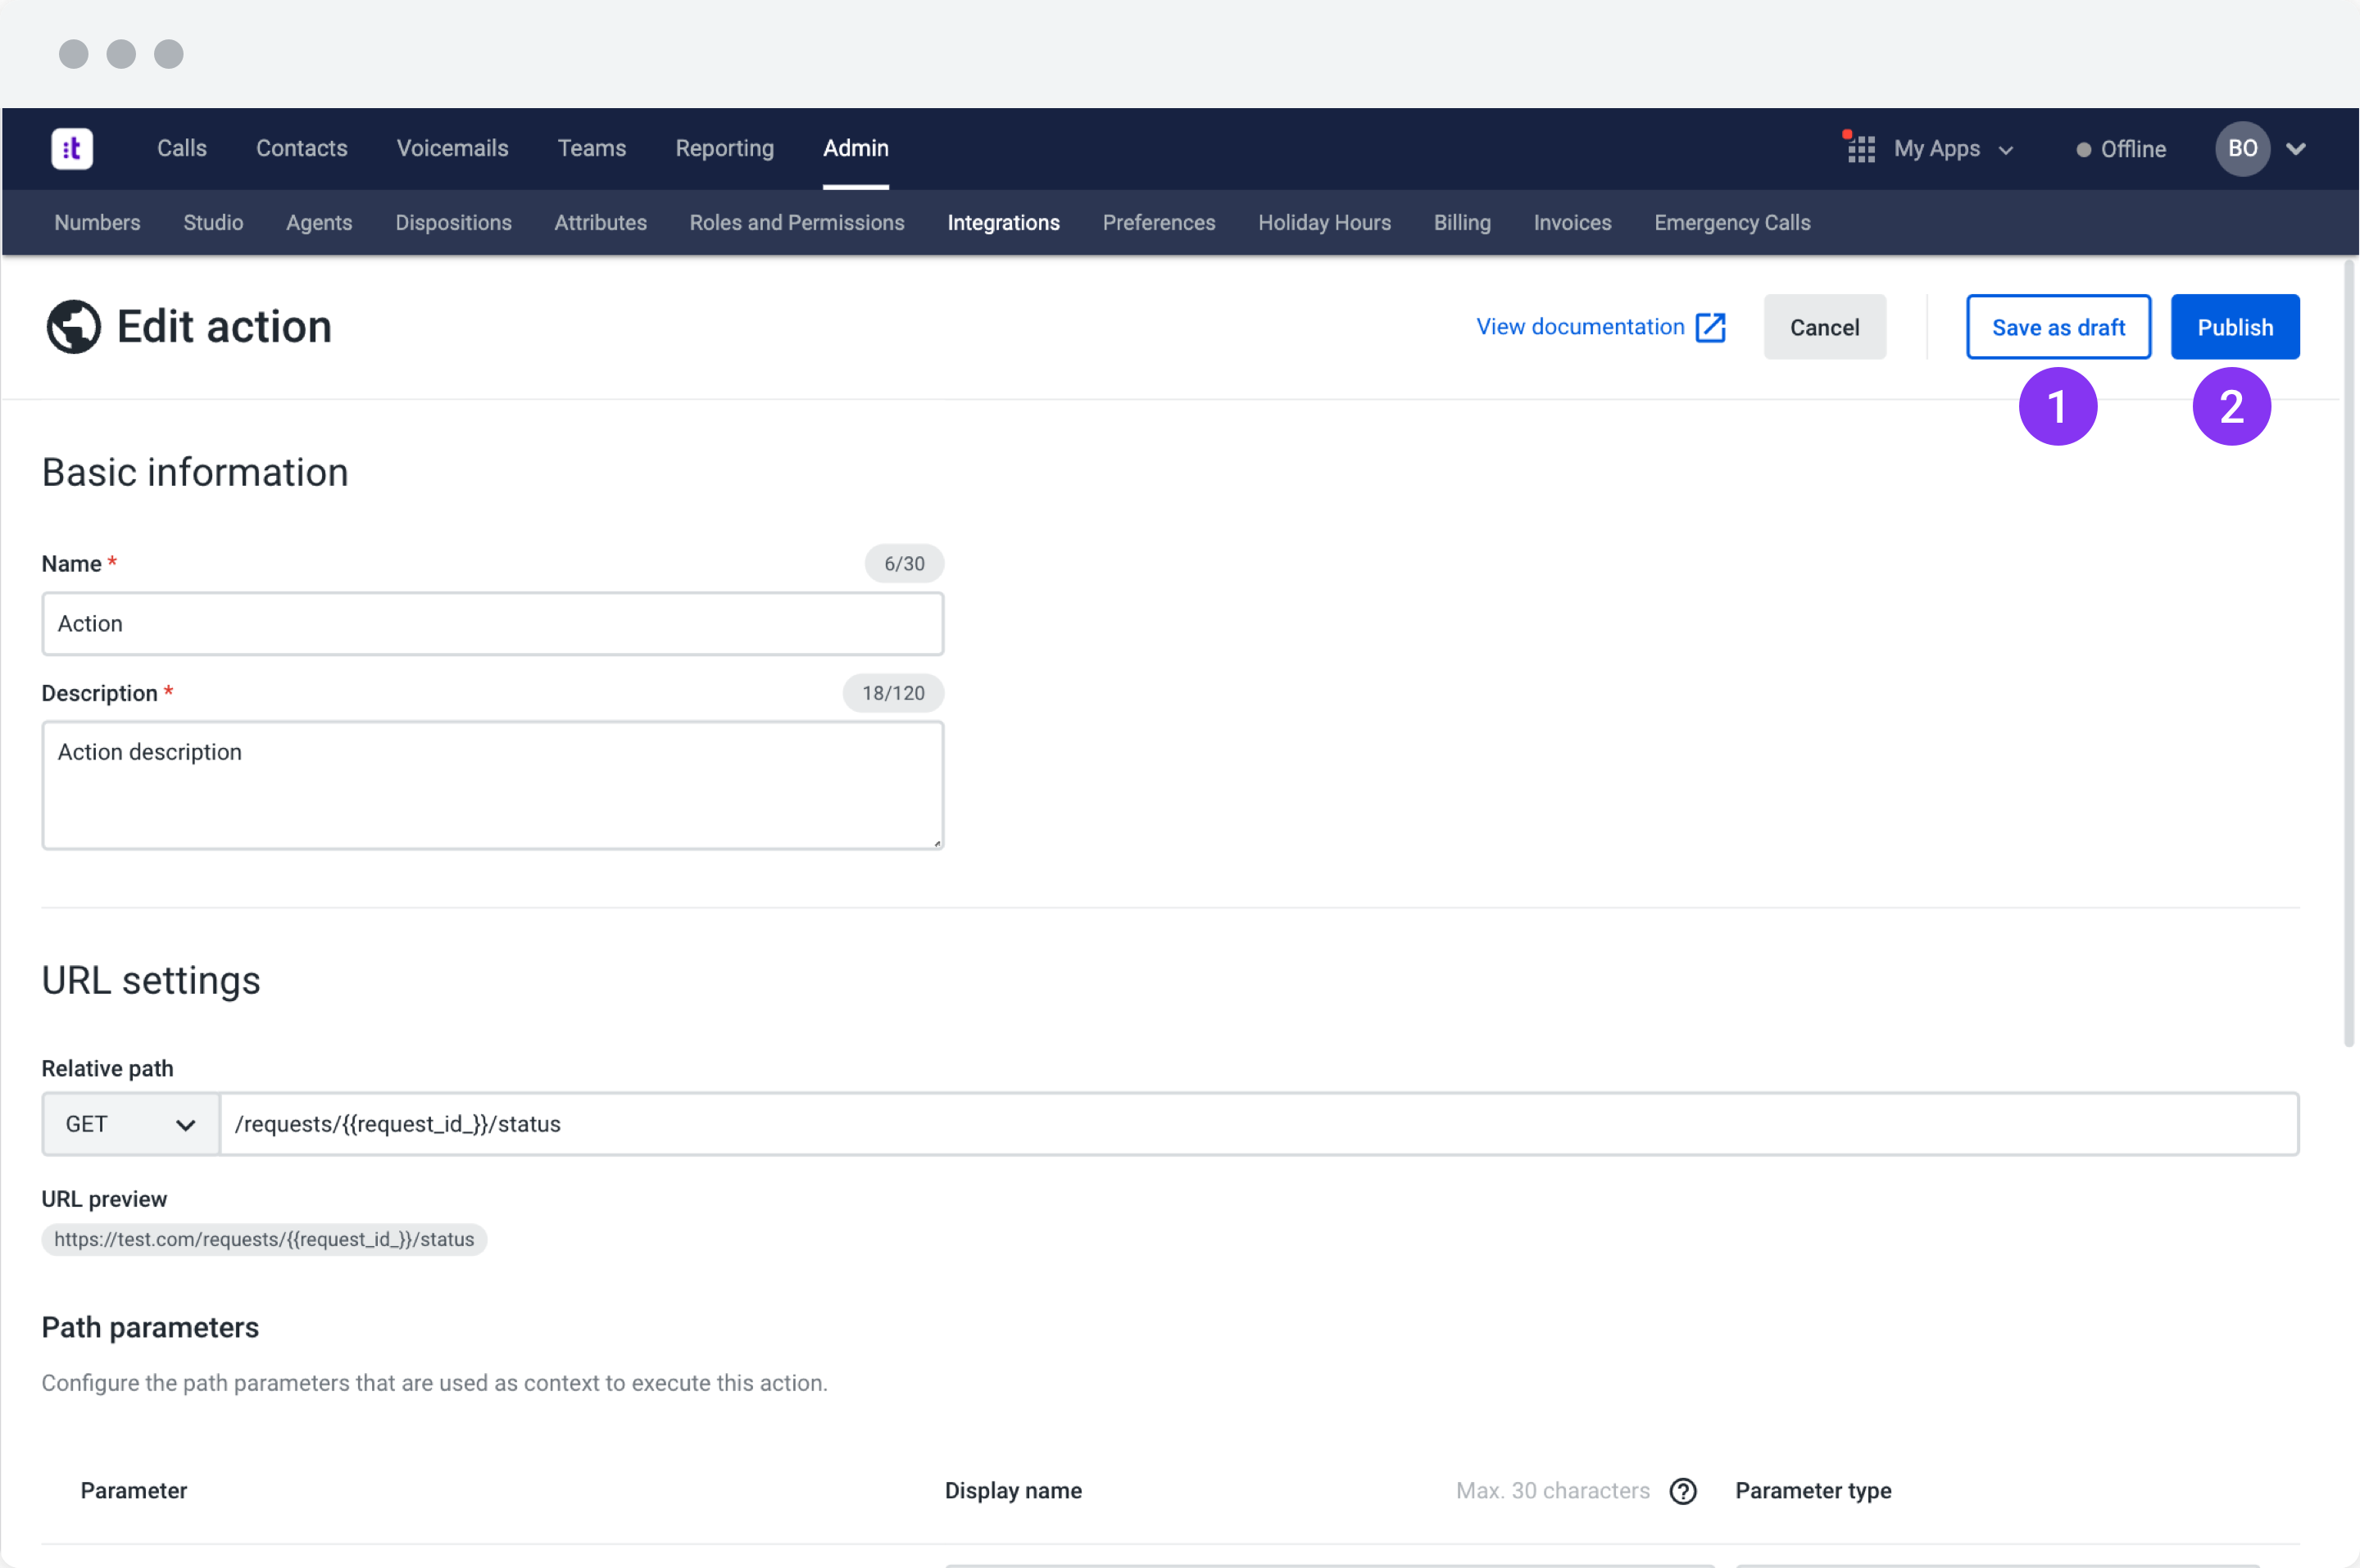Click the page's vertical scrollbar
The width and height of the screenshot is (2360, 1568).
2348,650
